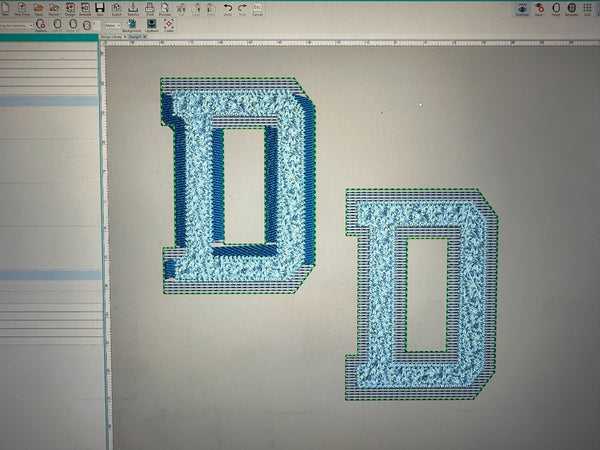Click the New design icon
Image resolution: width=600 pixels, height=450 pixels.
click(x=5, y=9)
